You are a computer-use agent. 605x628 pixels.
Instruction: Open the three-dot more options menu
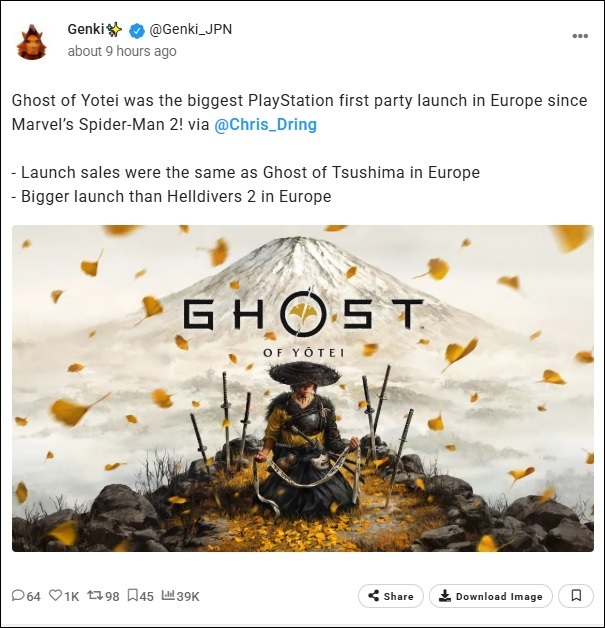(580, 36)
